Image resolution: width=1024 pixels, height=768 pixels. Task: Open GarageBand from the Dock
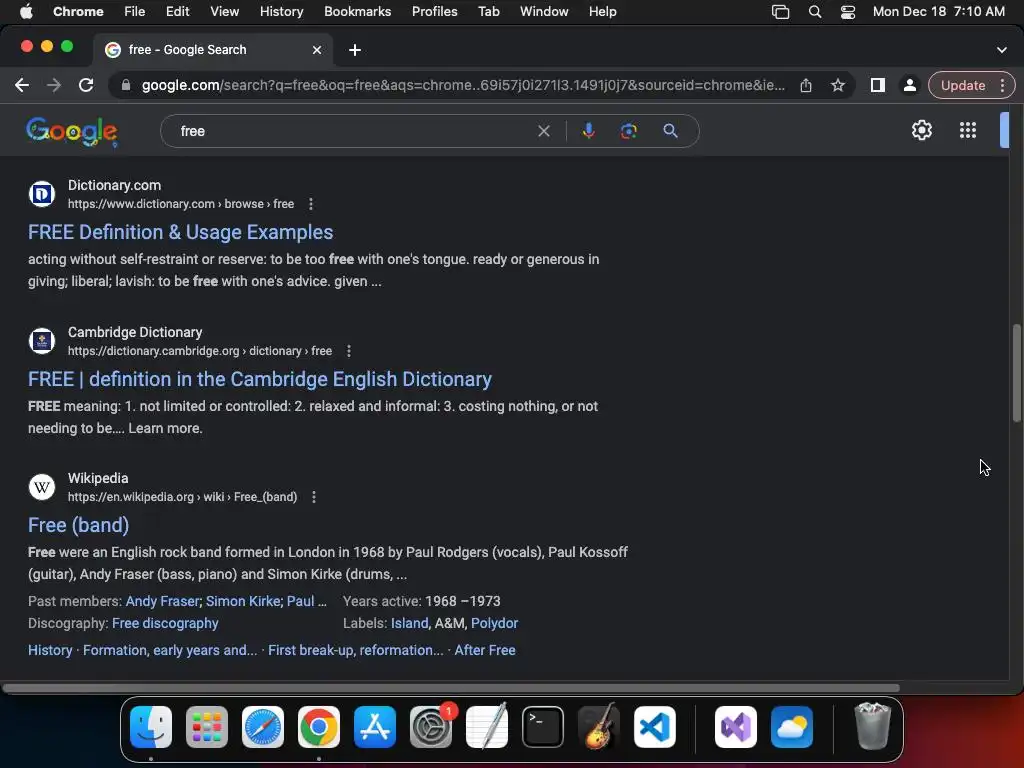[598, 727]
